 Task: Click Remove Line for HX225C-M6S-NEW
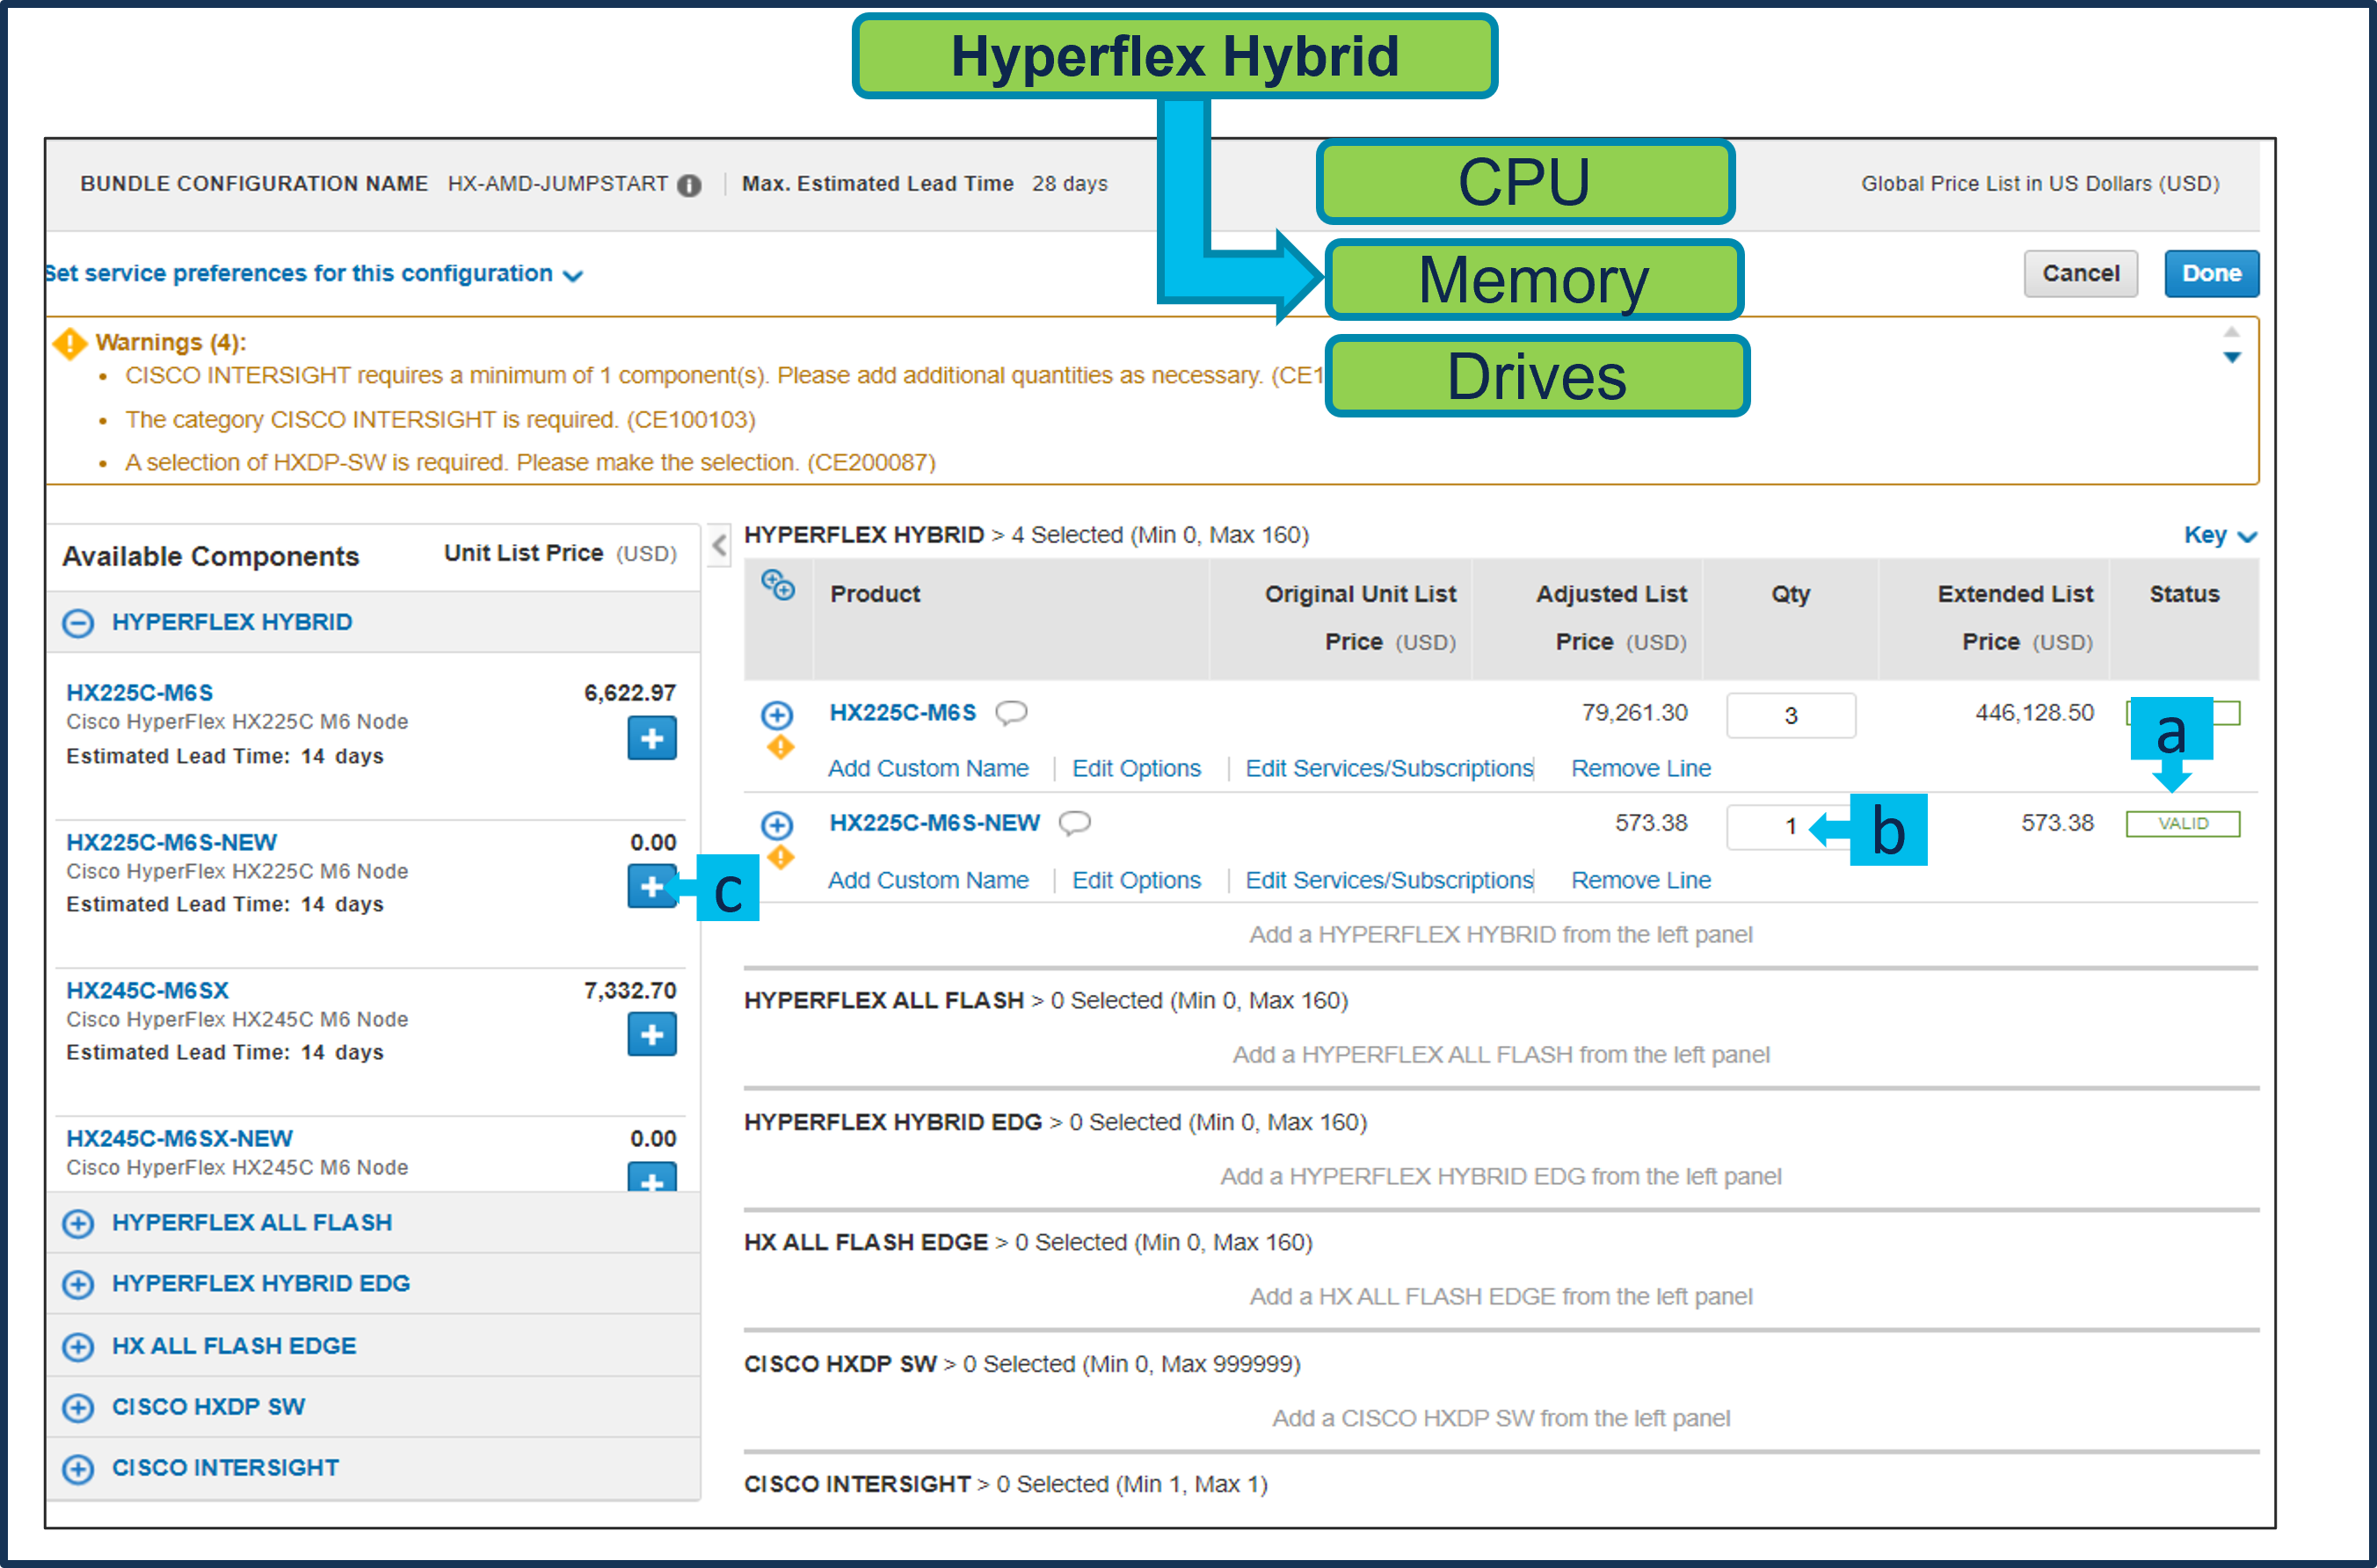pyautogui.click(x=1640, y=880)
